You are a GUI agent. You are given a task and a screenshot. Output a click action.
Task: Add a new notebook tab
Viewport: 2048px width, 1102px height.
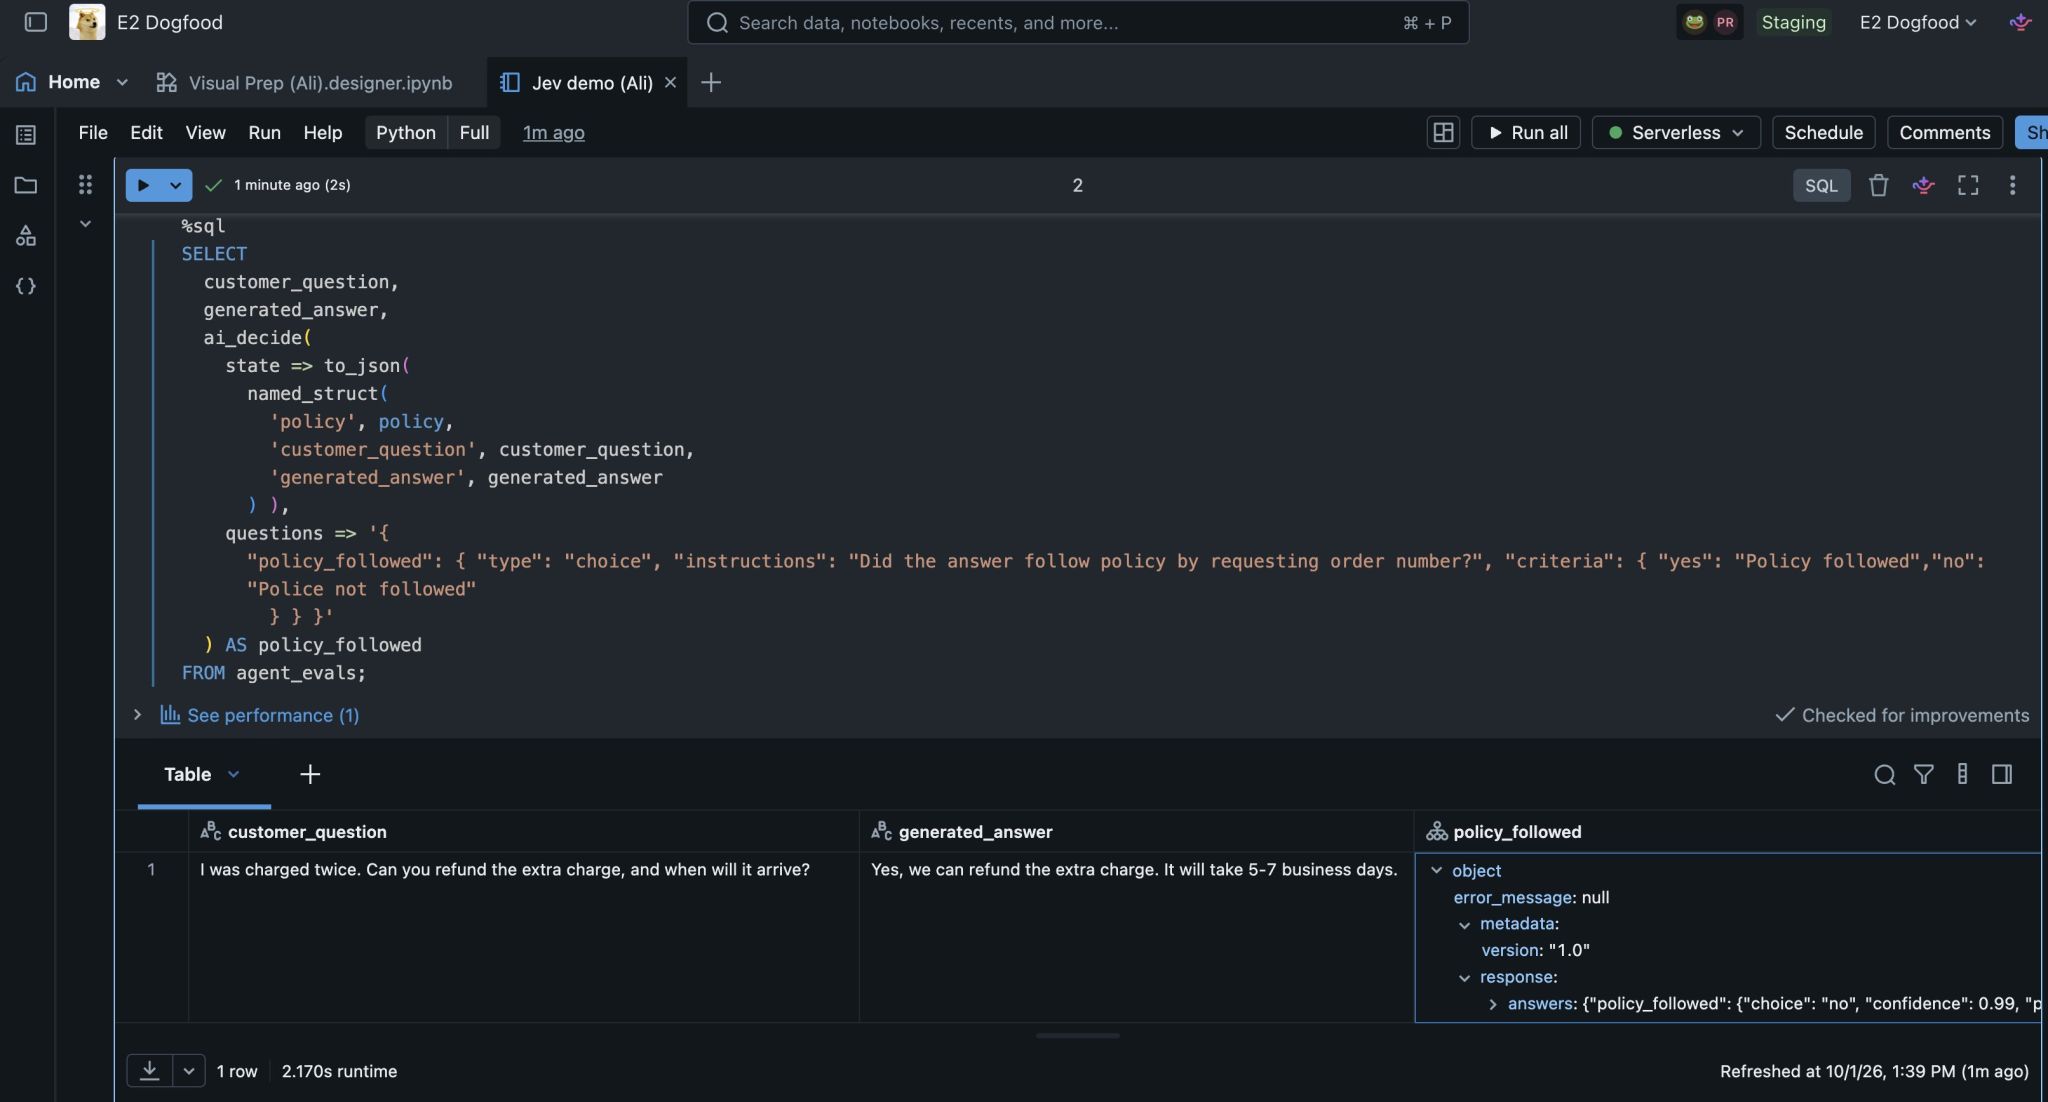711,82
